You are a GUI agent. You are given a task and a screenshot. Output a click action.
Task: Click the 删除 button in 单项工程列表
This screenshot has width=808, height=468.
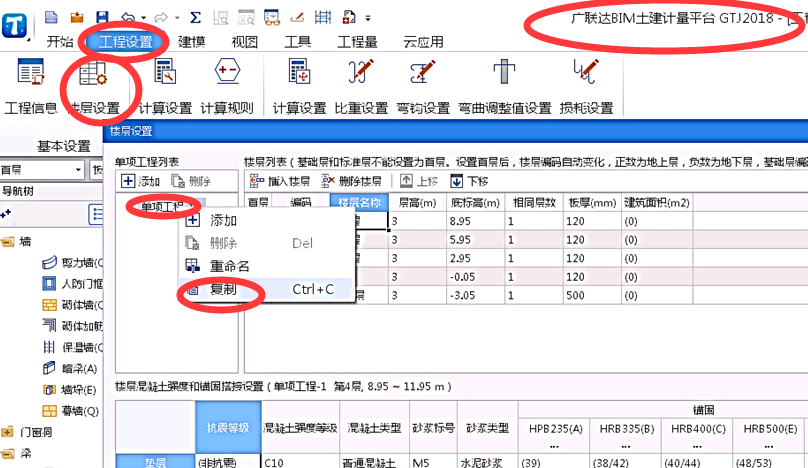click(x=191, y=181)
